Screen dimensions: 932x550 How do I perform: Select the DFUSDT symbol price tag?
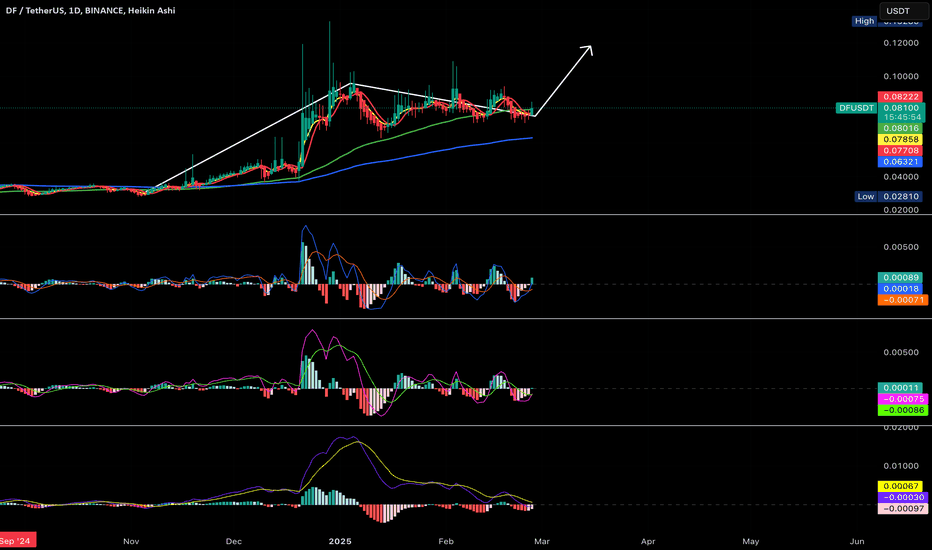point(856,108)
